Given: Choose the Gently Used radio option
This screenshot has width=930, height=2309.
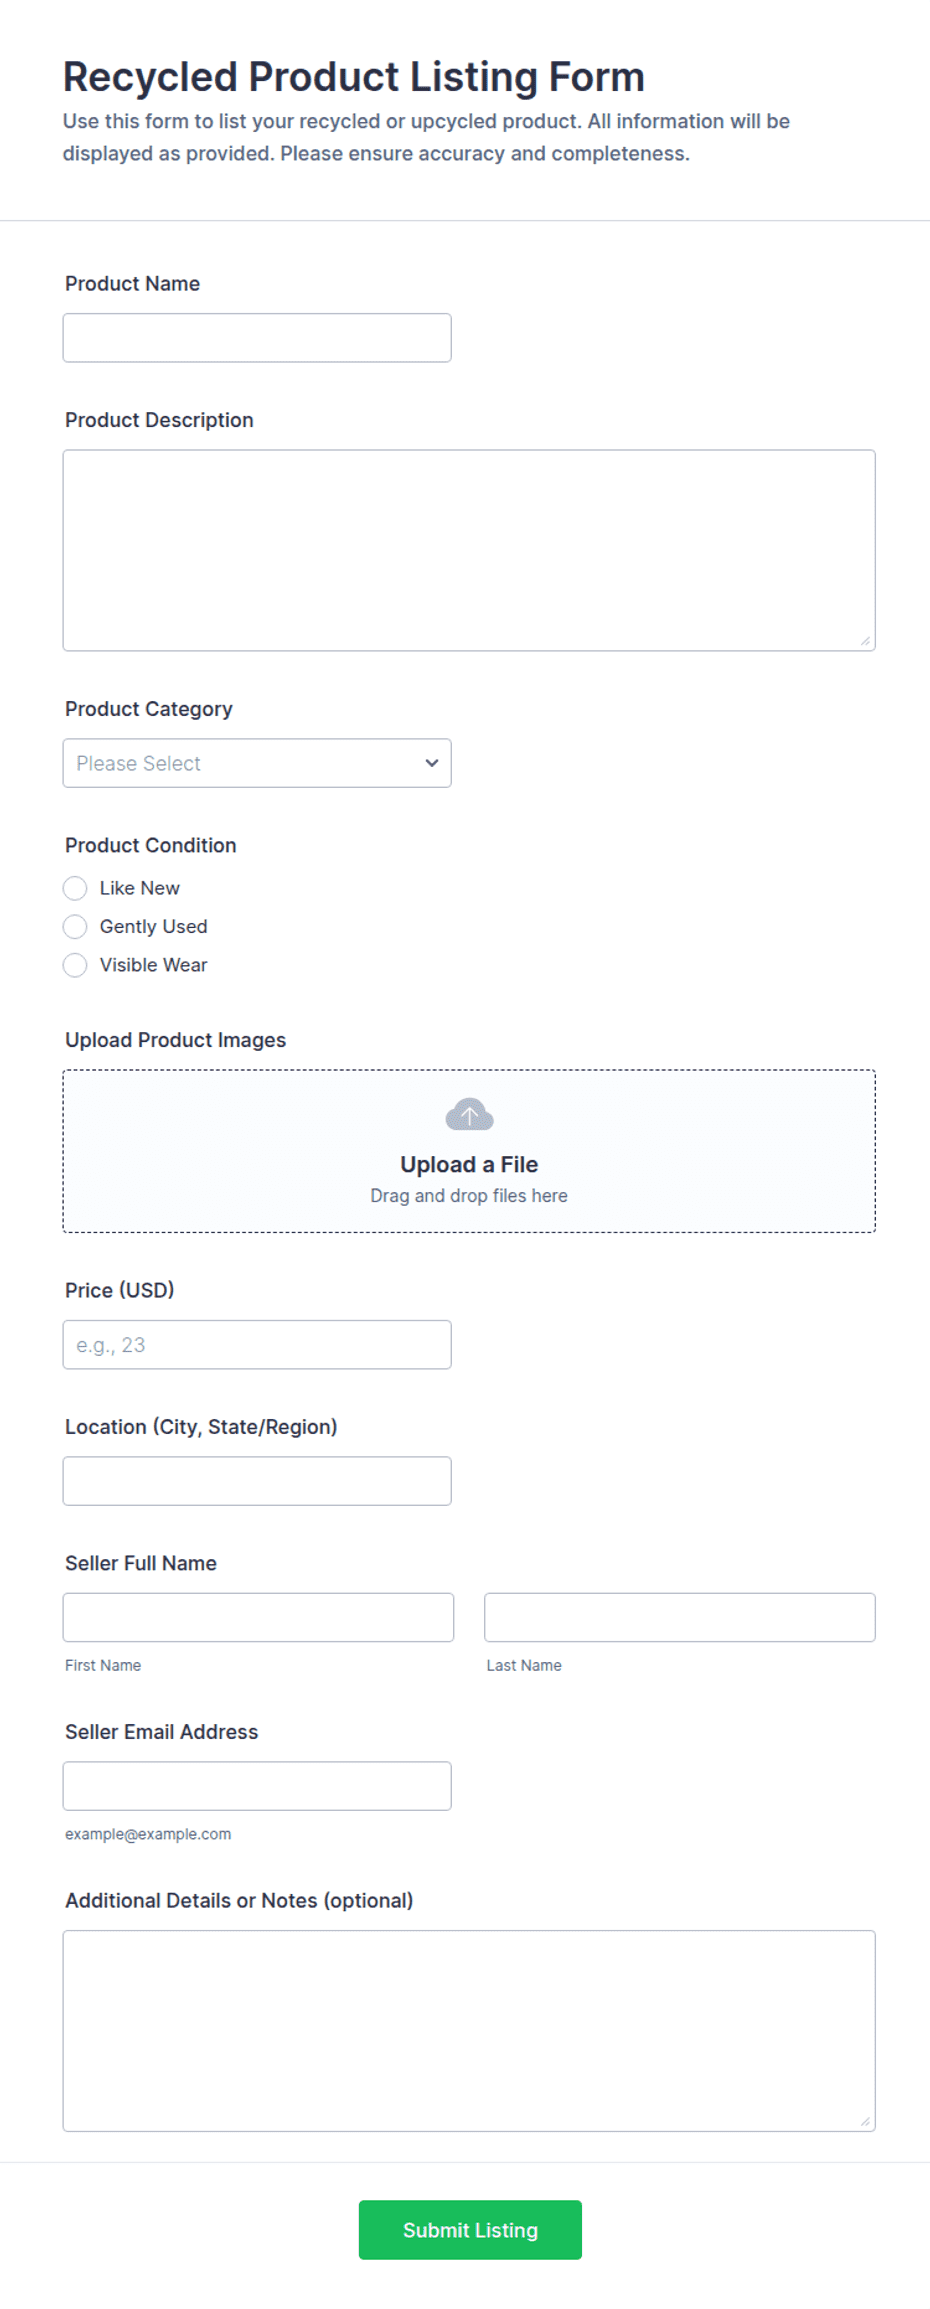Looking at the screenshot, I should click(75, 927).
